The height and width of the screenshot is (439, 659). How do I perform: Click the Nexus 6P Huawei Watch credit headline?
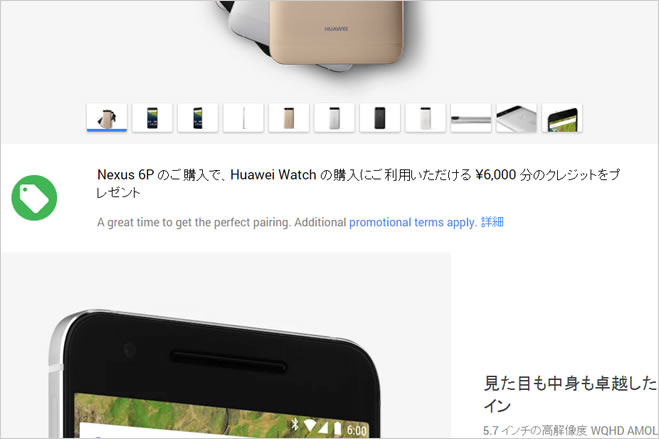click(x=358, y=183)
